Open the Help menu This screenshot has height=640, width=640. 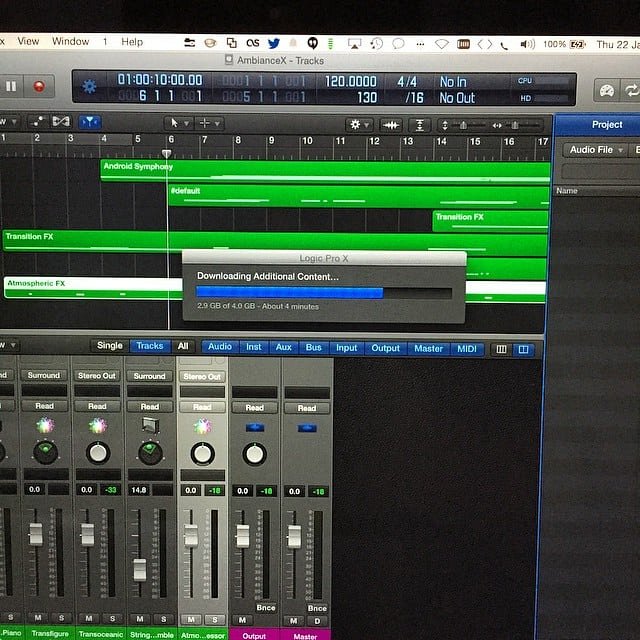tap(132, 42)
